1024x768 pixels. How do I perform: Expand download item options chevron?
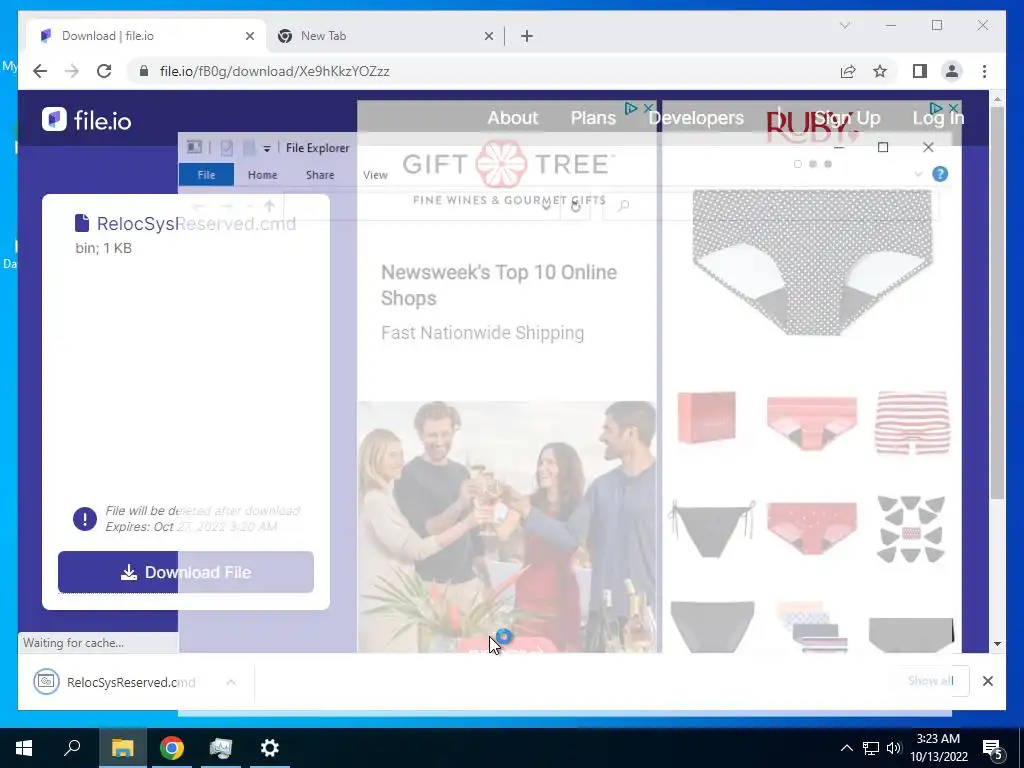(231, 682)
